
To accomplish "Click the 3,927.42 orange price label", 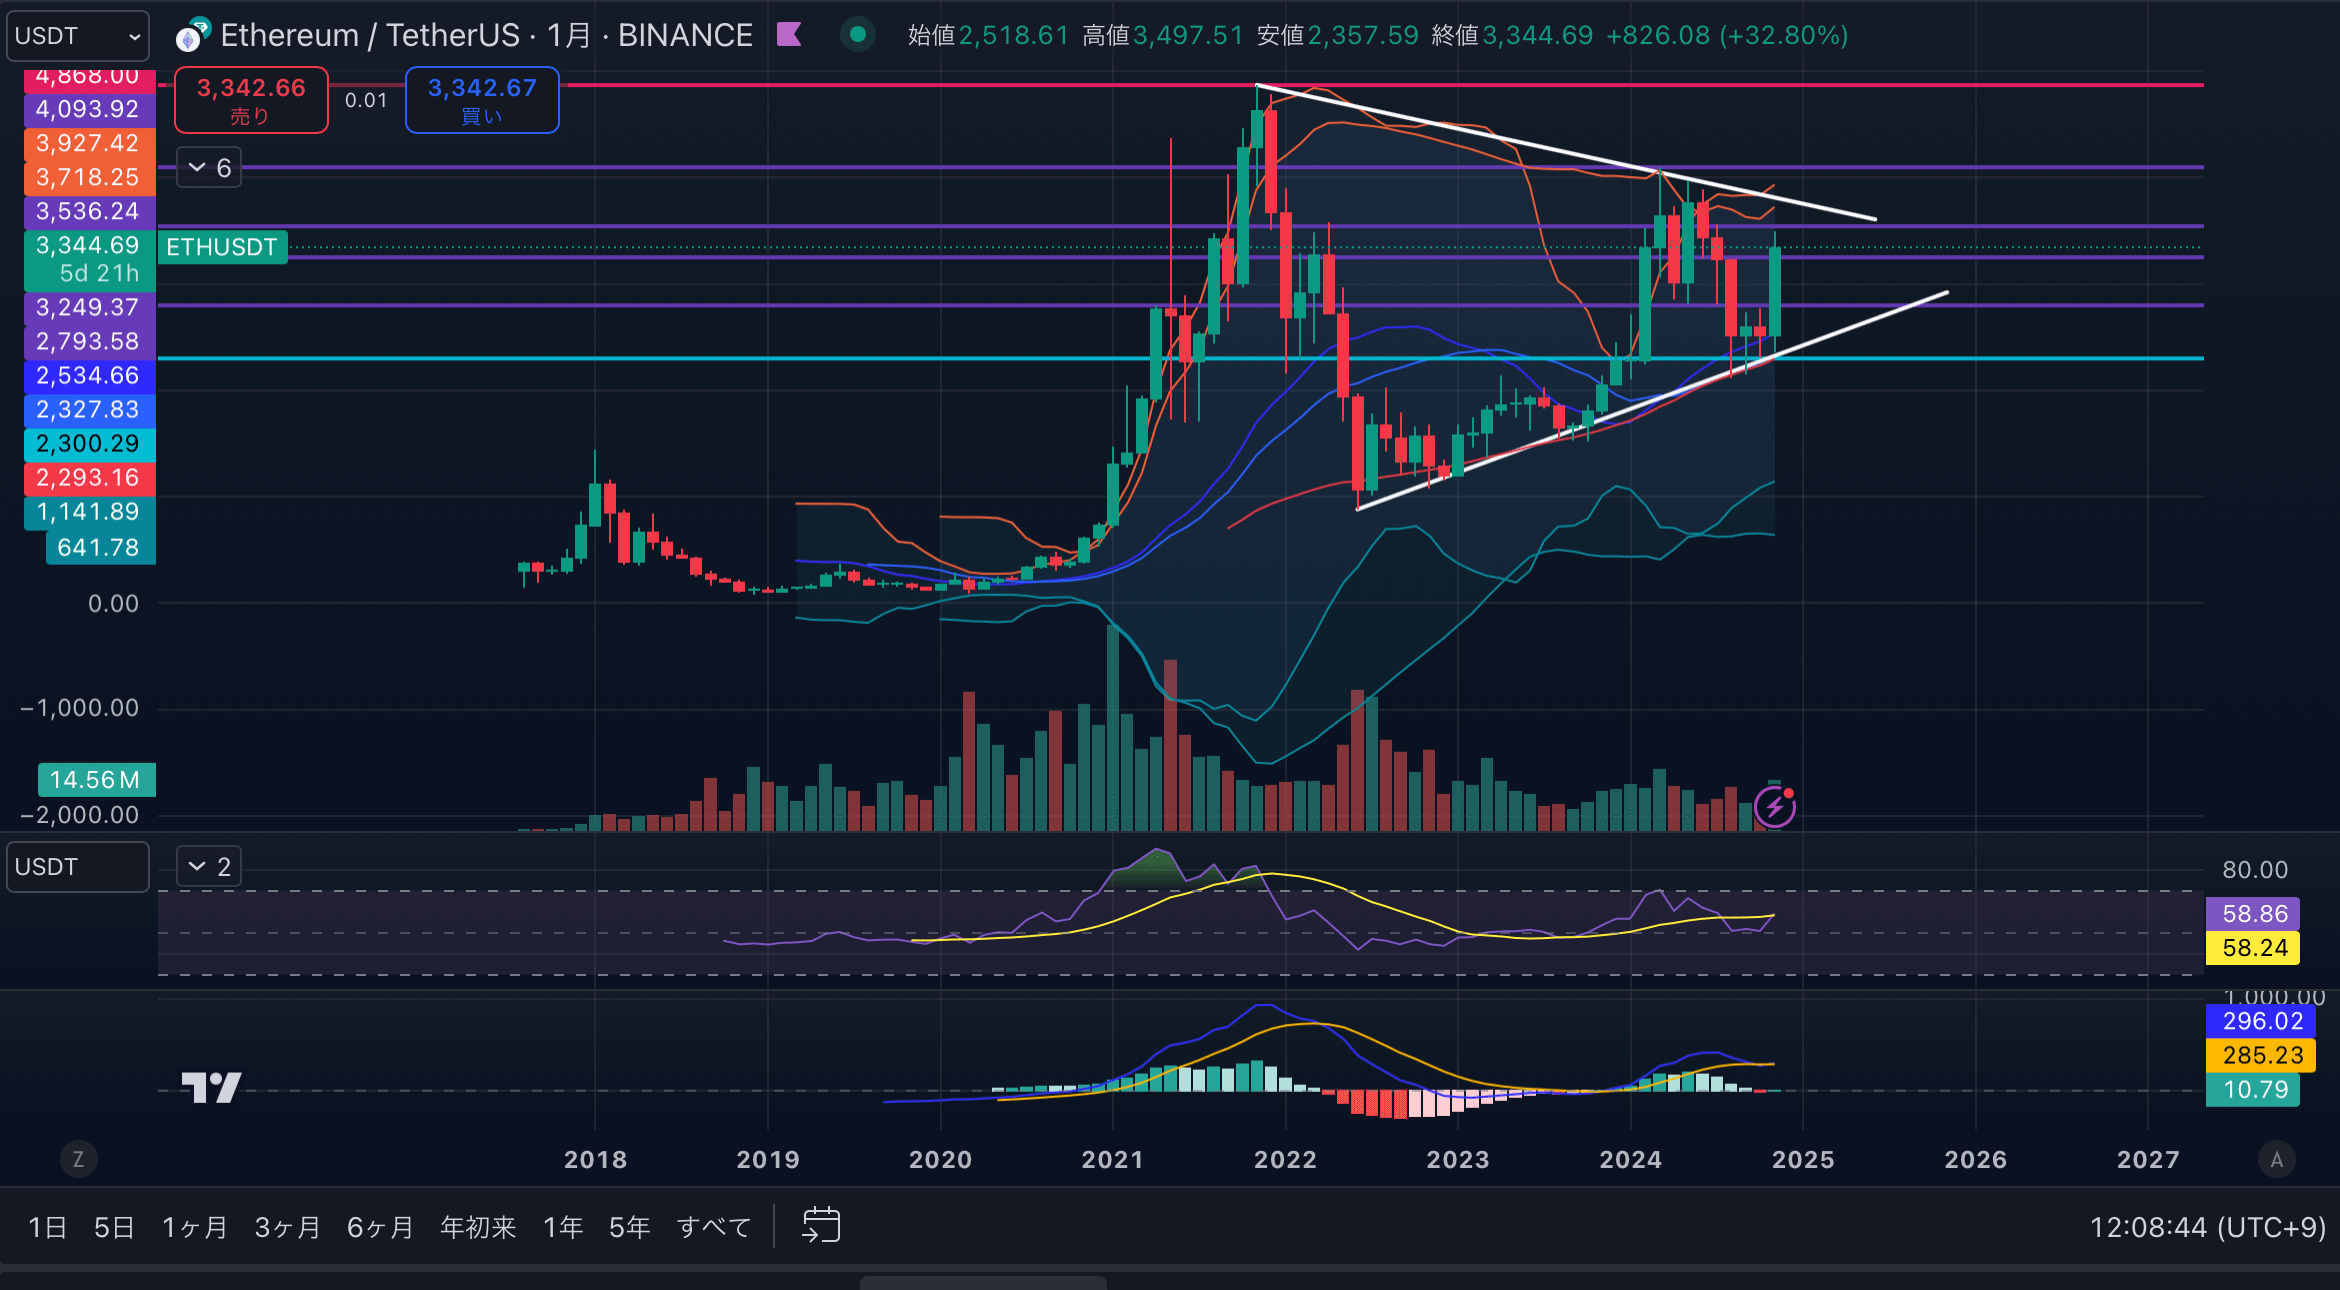I will [89, 143].
